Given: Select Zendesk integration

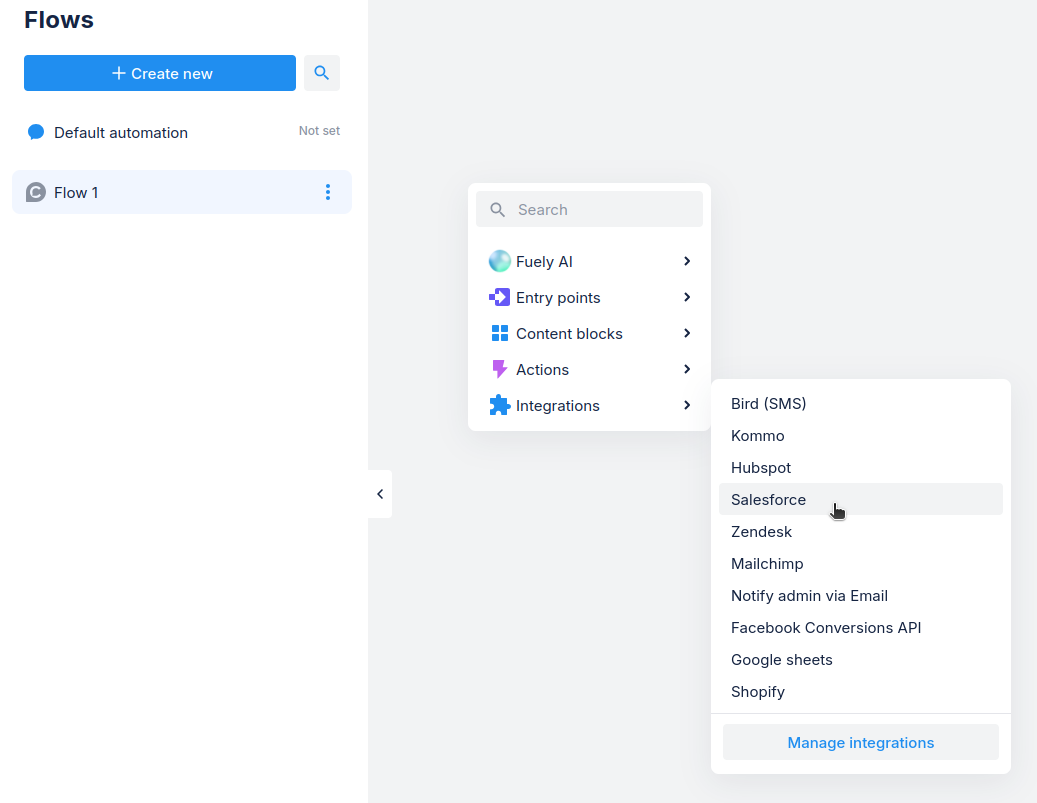Looking at the screenshot, I should (860, 532).
